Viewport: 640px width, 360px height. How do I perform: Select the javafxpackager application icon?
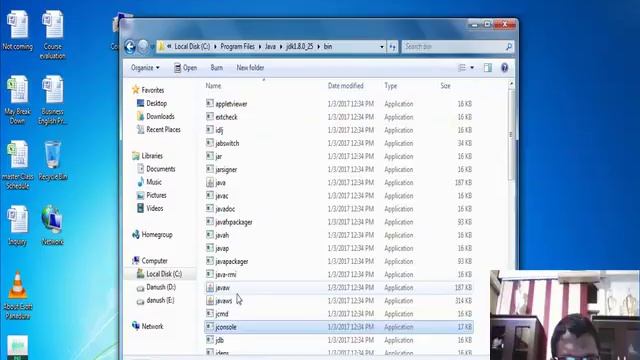tap(210, 222)
